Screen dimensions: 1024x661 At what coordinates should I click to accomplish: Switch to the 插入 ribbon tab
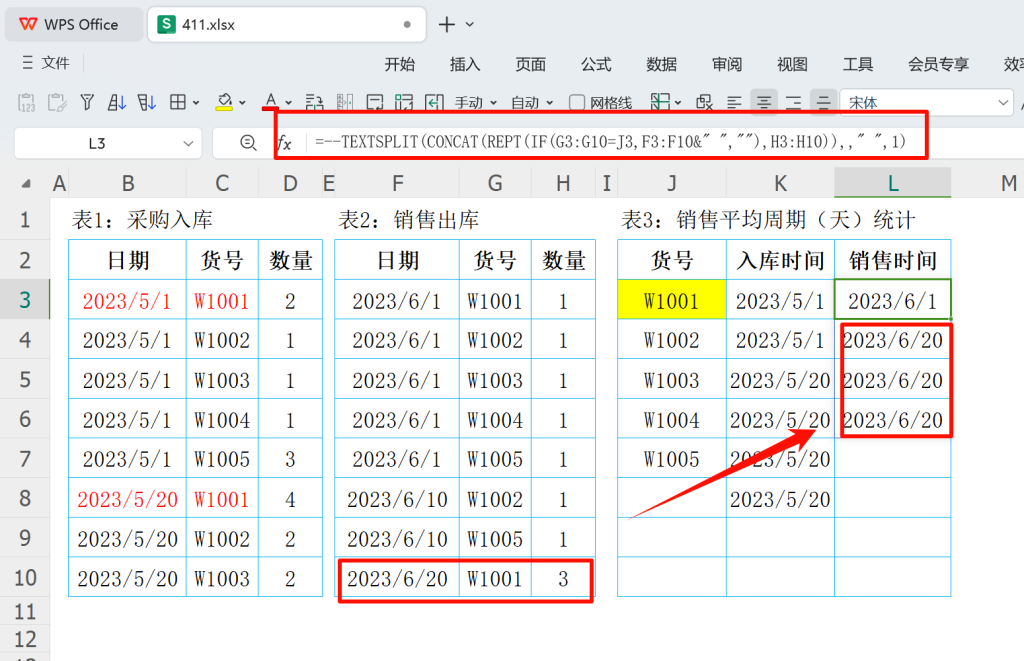tap(465, 64)
